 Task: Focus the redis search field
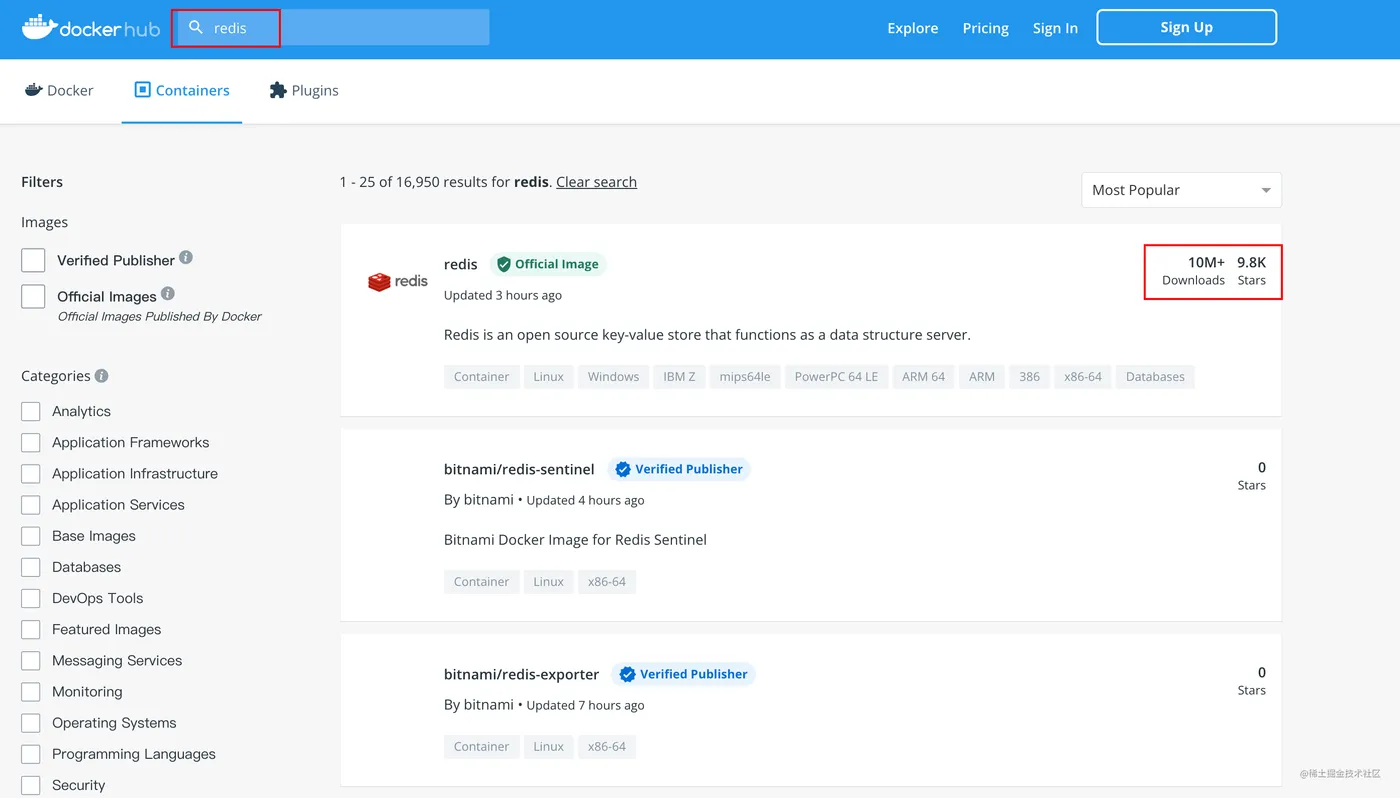(x=333, y=28)
